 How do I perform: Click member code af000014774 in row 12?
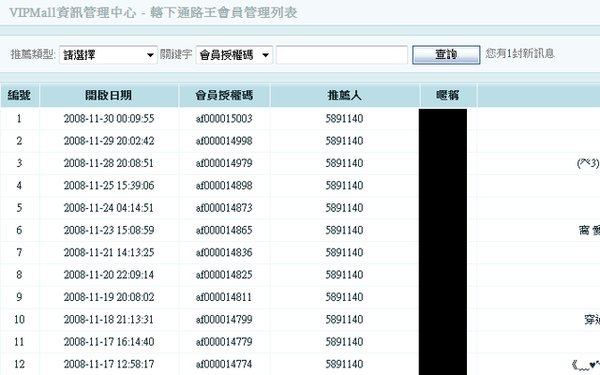[x=224, y=364]
